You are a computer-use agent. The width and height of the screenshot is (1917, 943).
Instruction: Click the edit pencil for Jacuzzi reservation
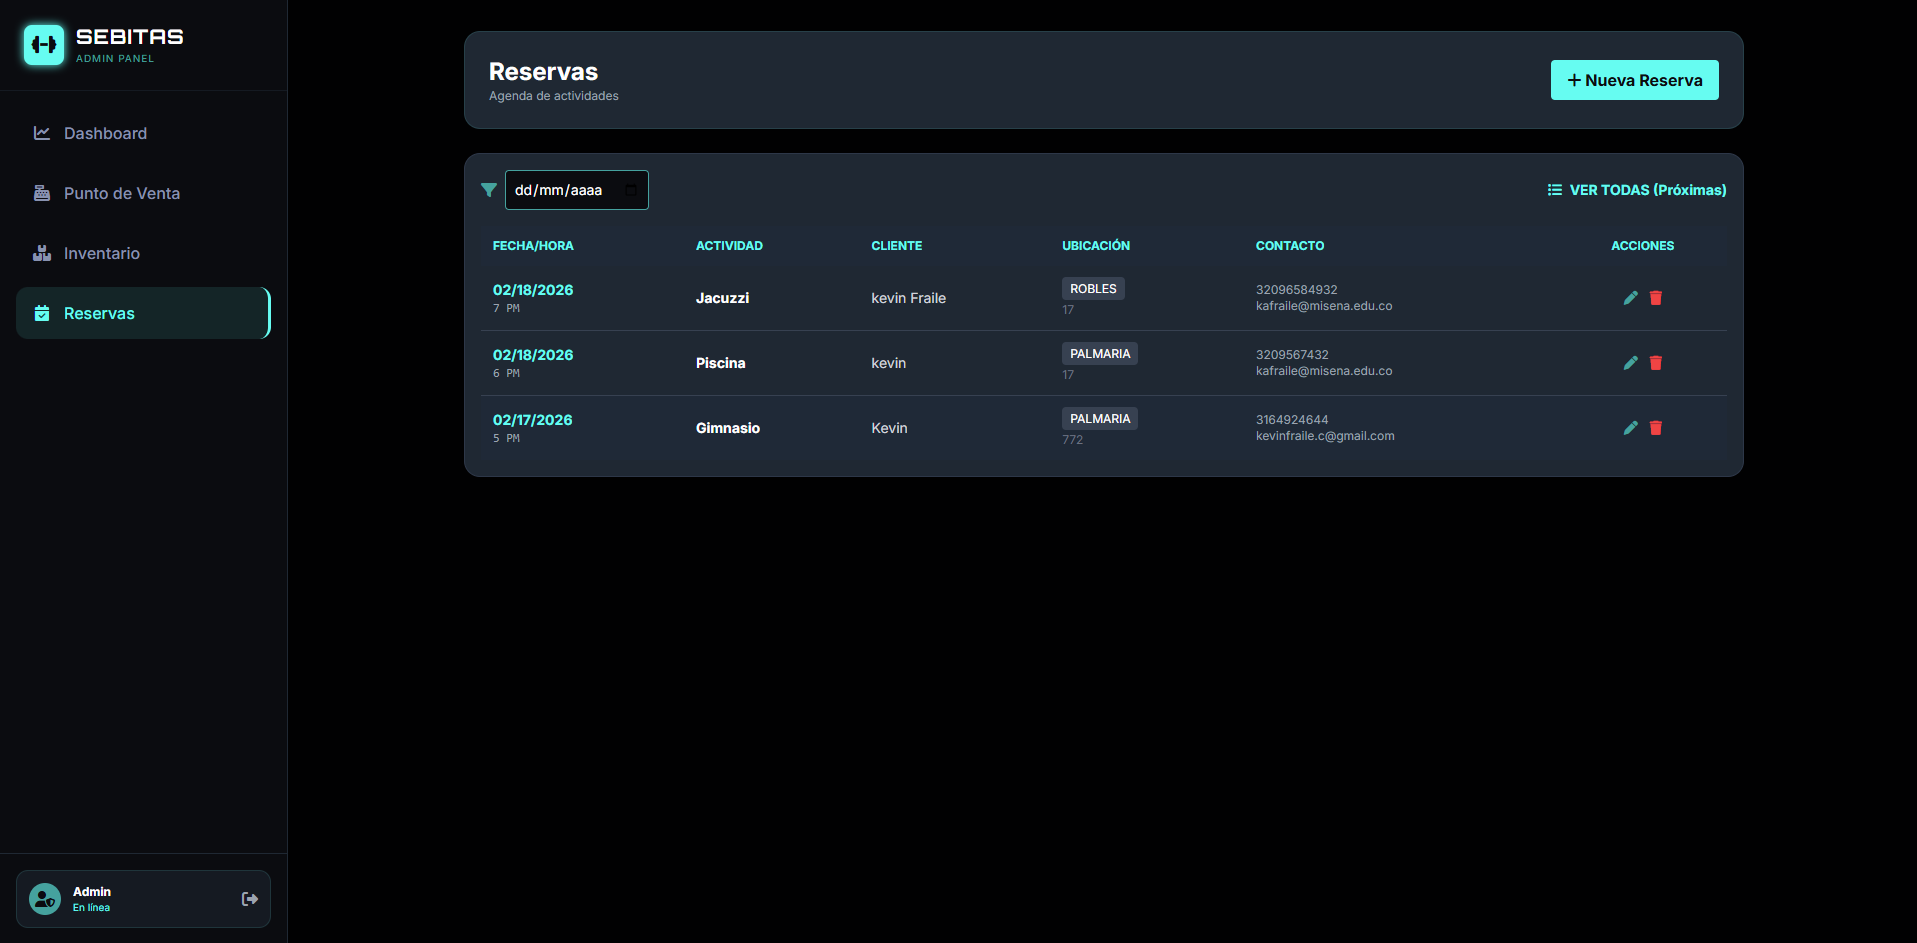pos(1630,298)
